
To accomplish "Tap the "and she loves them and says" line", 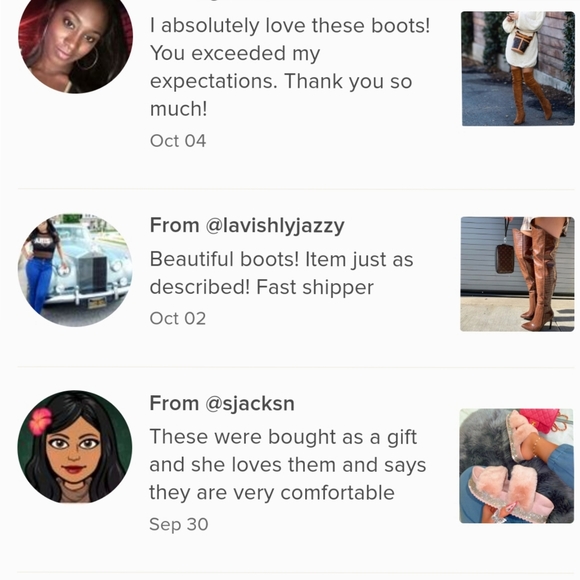I will tap(288, 465).
